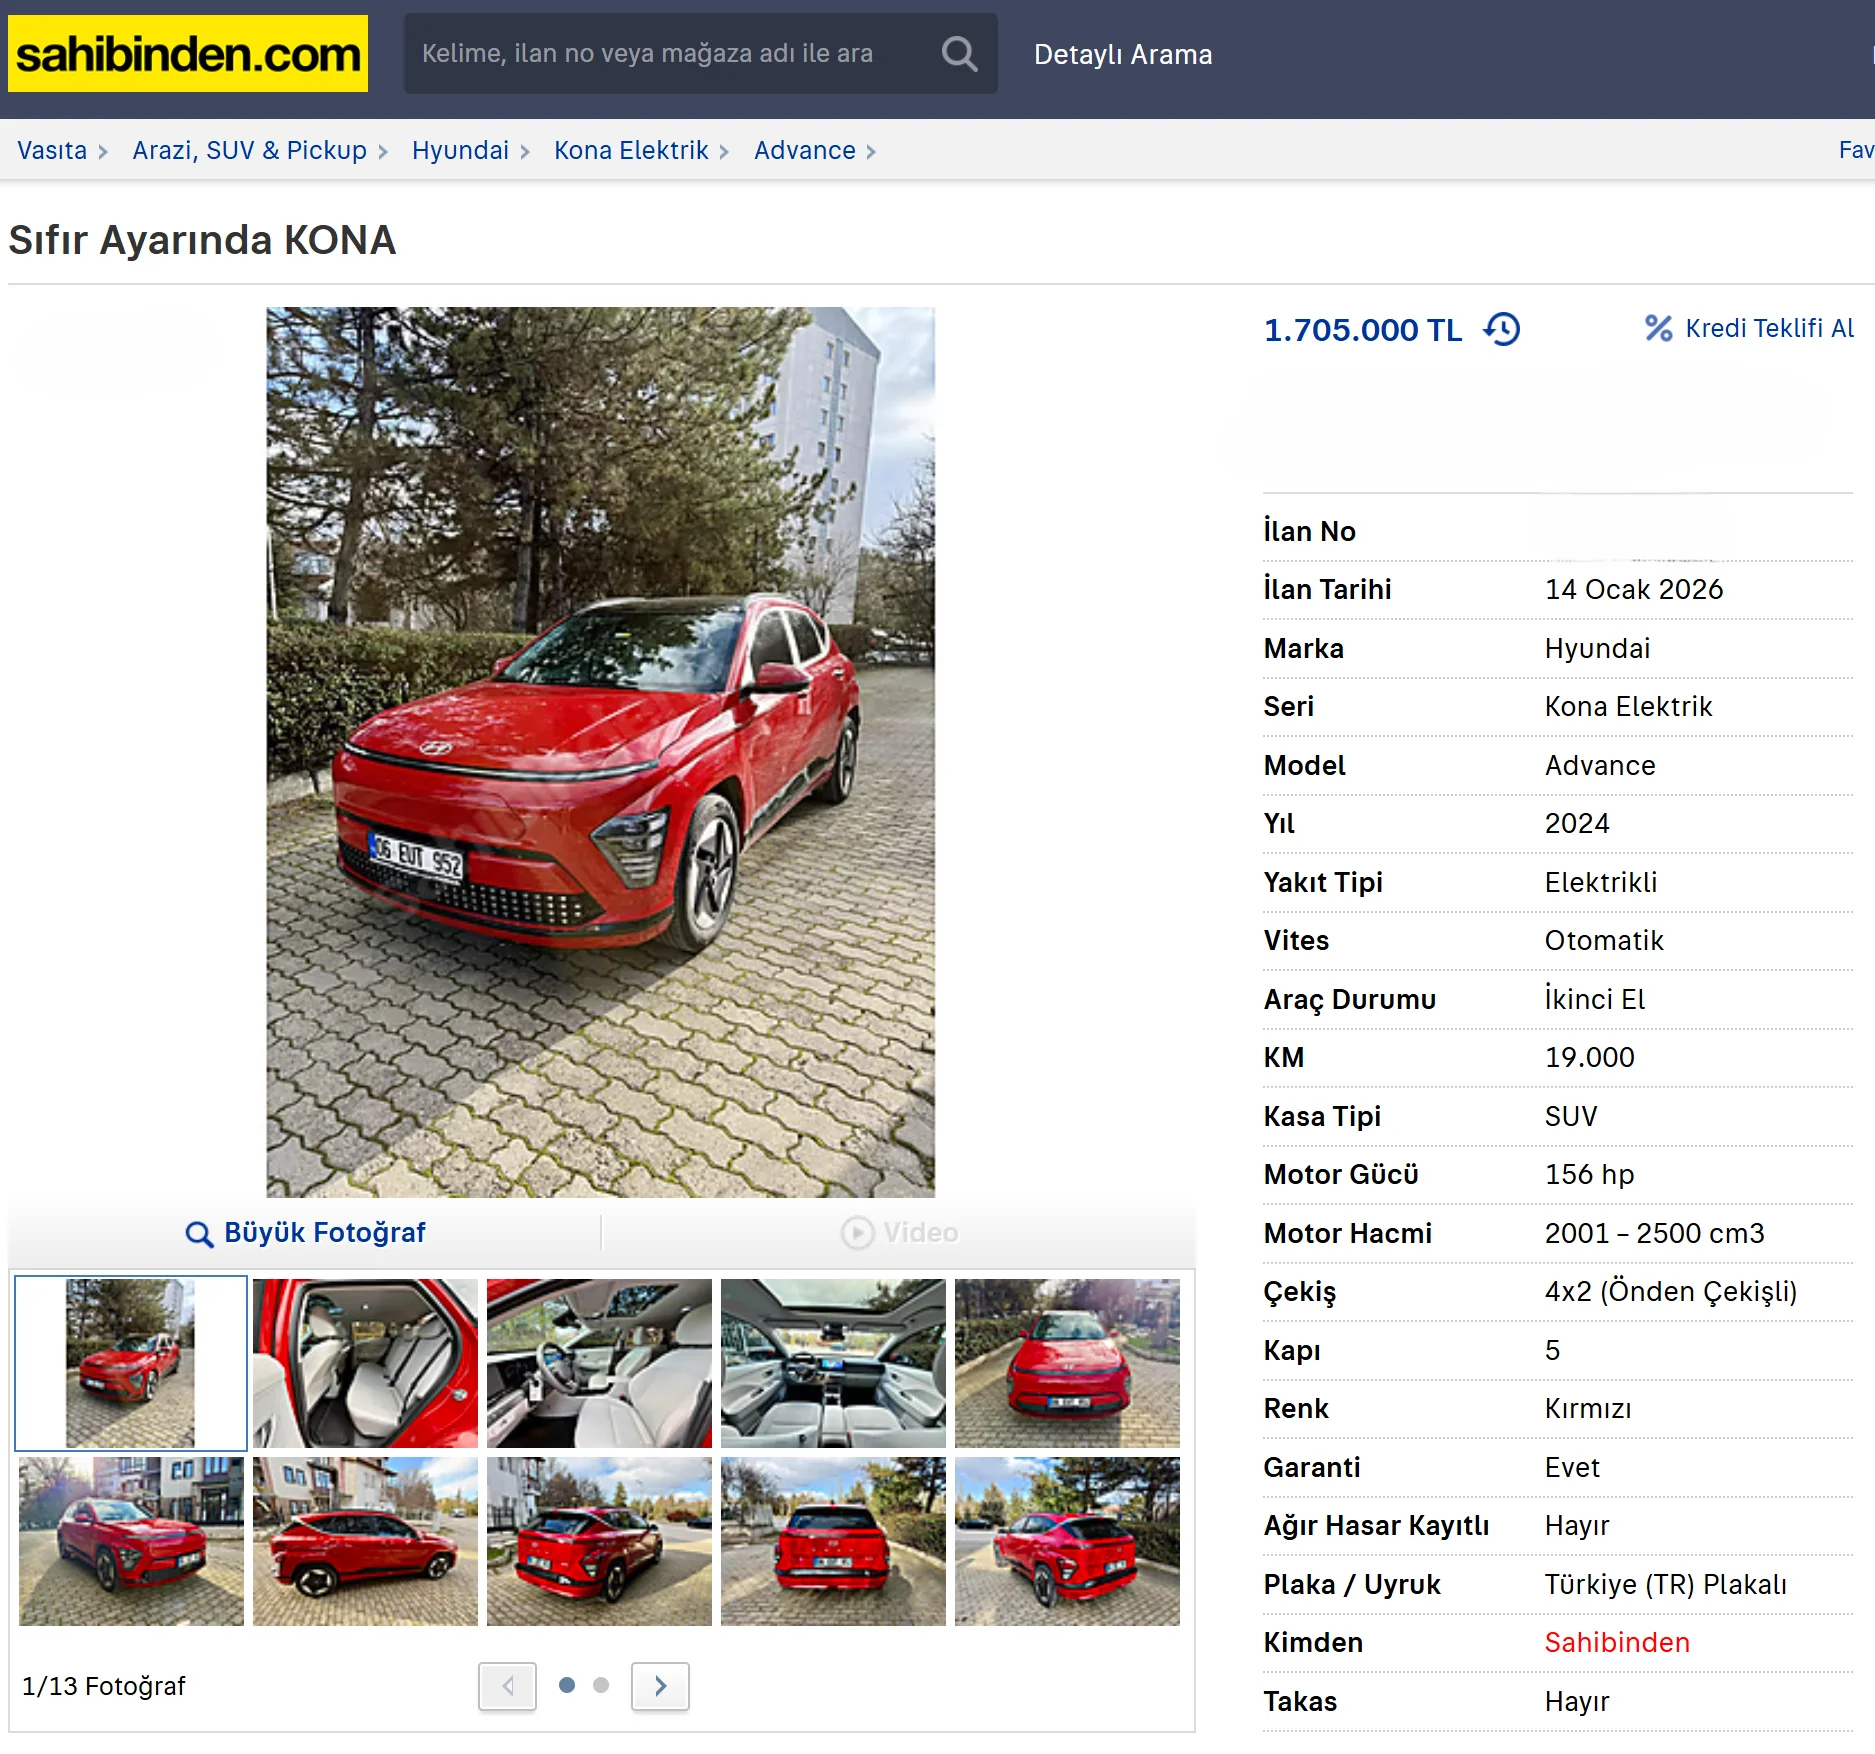Screen dimensions: 1875x1754
Task: Navigate to Kona Elektrik breadcrumb
Action: [x=631, y=151]
